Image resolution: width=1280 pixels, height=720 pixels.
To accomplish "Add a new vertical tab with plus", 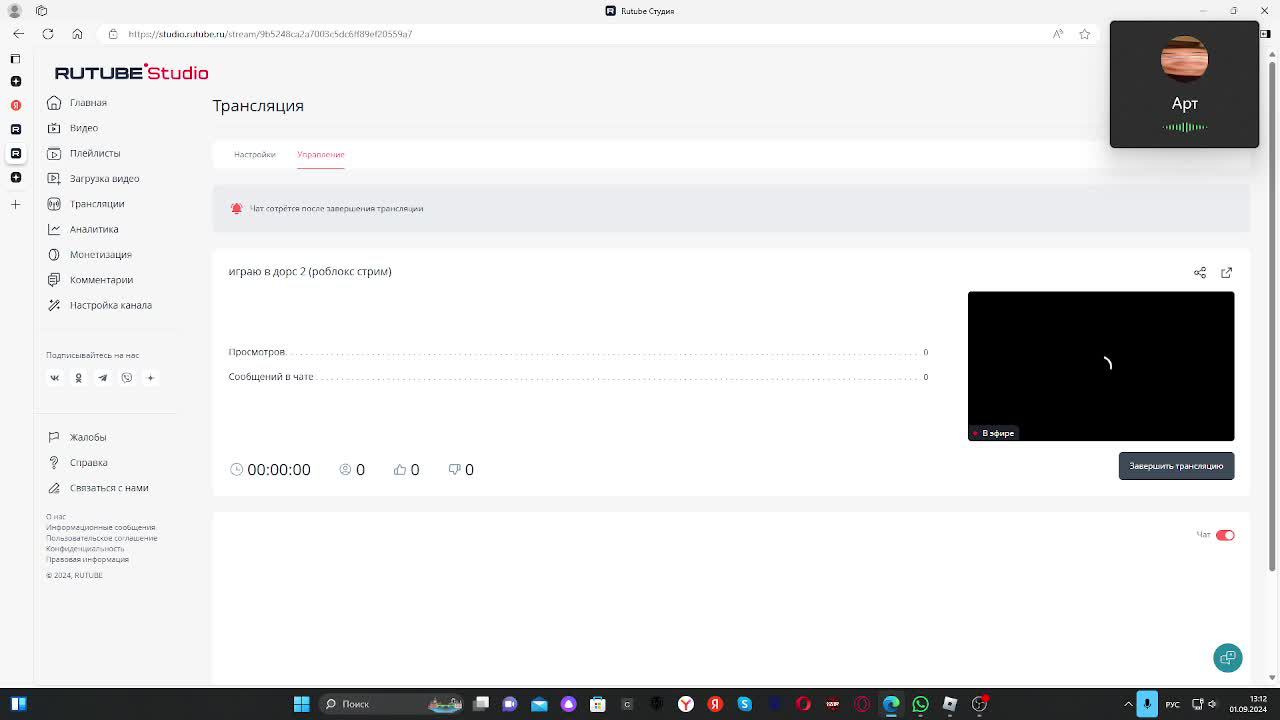I will 15,204.
